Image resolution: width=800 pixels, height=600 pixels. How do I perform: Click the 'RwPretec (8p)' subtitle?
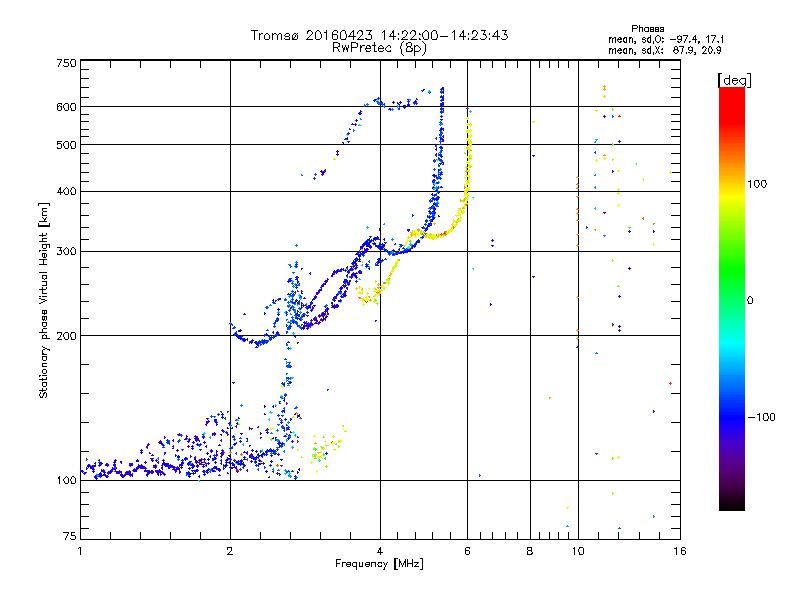(x=379, y=48)
